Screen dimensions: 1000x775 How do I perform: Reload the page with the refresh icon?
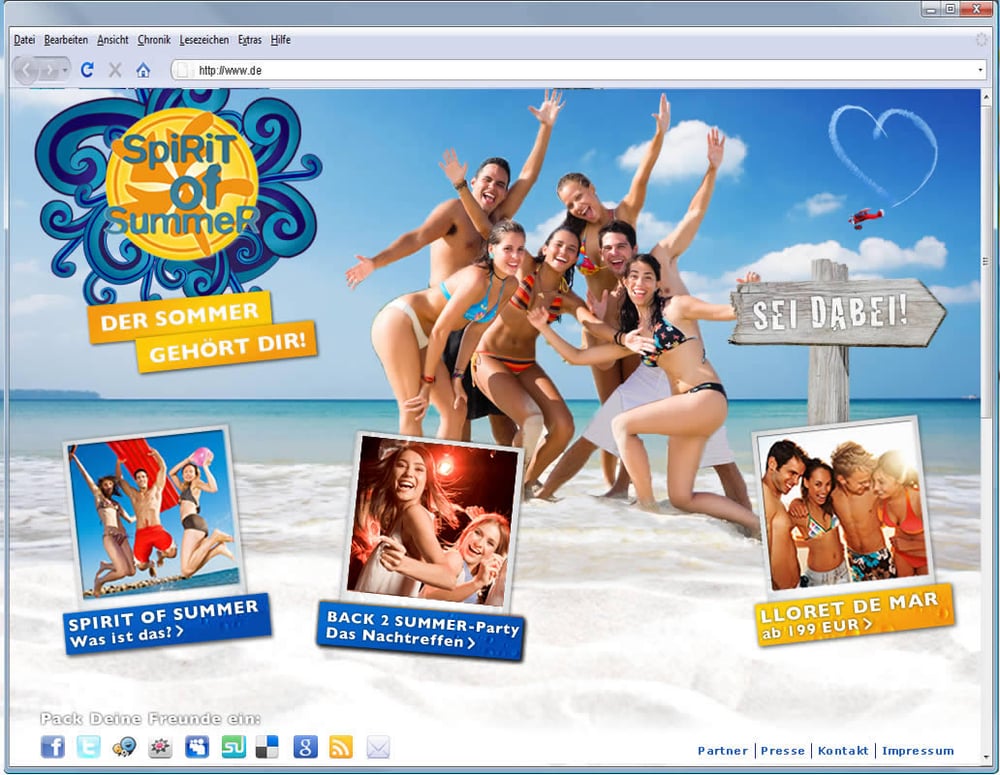[87, 70]
